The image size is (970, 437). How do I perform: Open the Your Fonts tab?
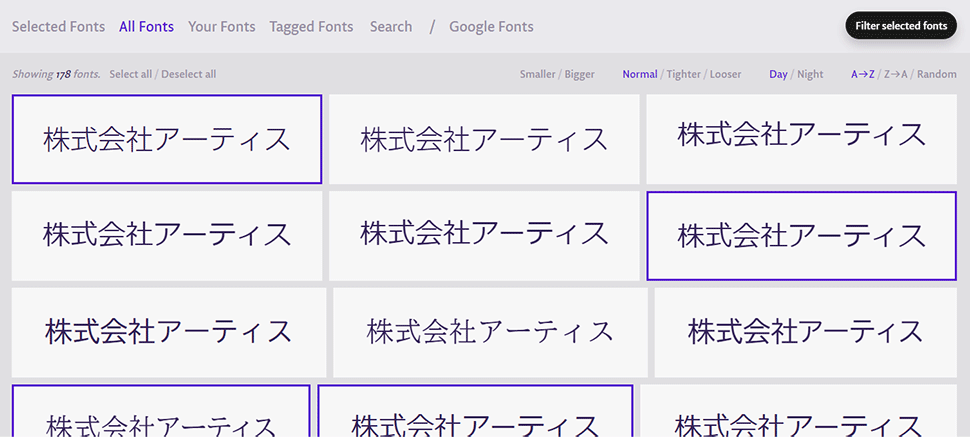221,27
